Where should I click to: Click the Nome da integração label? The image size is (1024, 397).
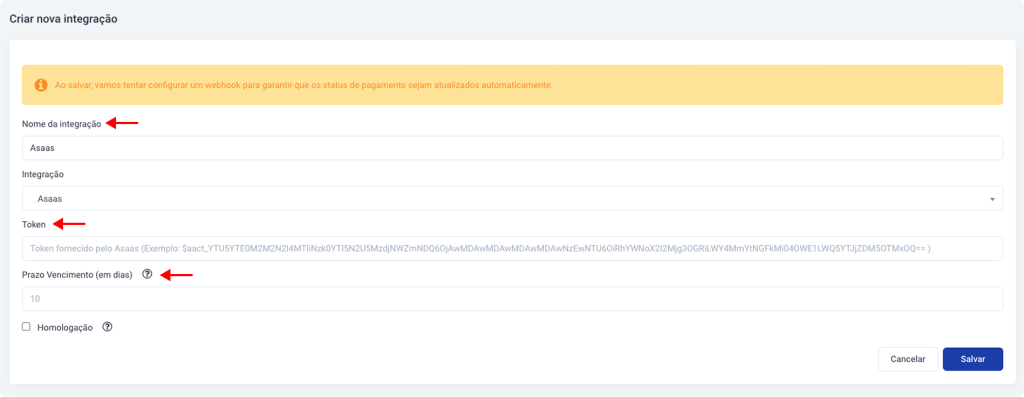[62, 124]
